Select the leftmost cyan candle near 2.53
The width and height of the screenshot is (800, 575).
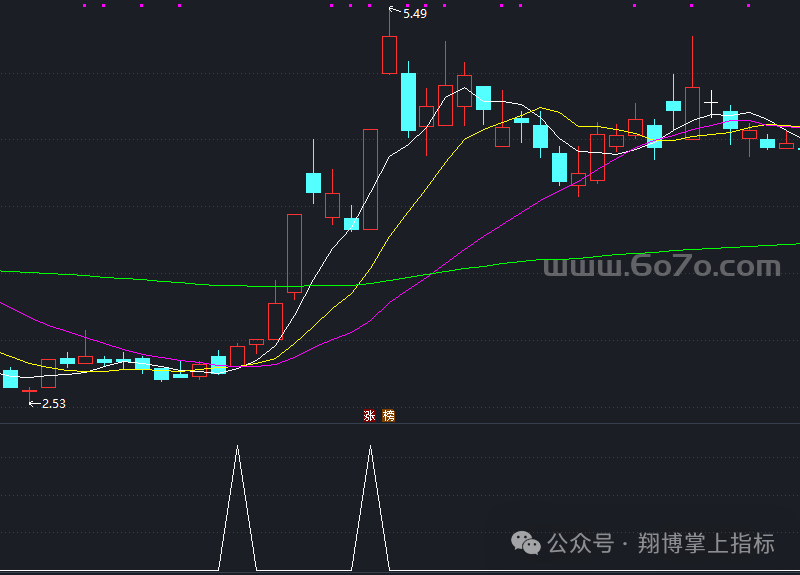(11, 378)
